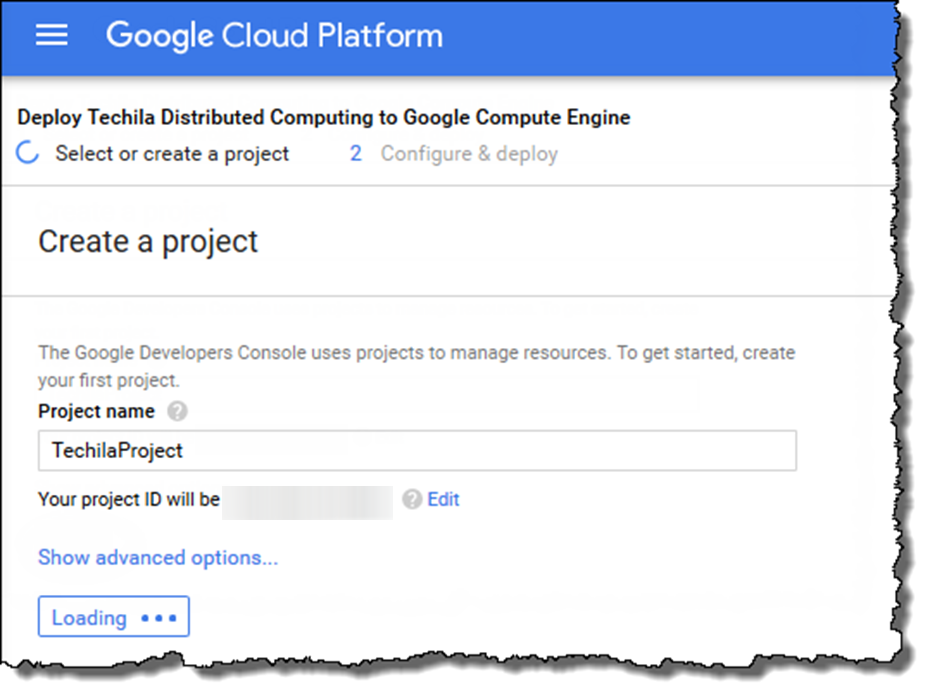Expand Show advanced options
Image resolution: width=930 pixels, height=694 pixels.
pyautogui.click(x=158, y=558)
